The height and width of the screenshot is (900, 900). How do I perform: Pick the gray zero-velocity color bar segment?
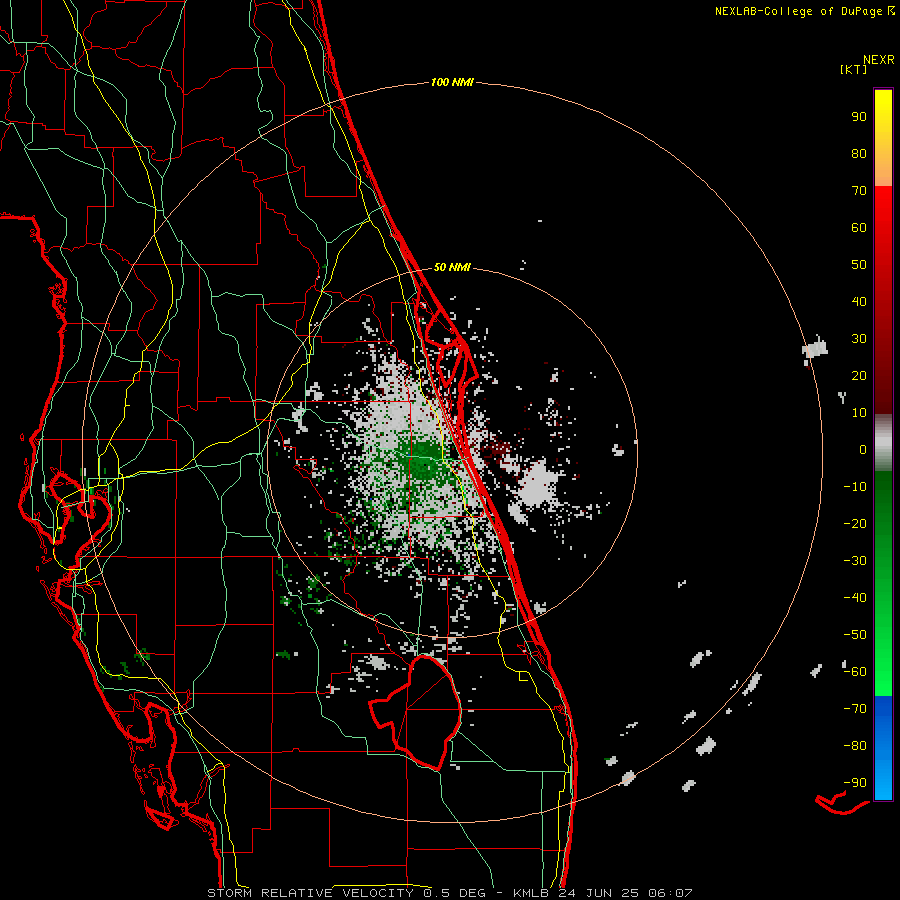883,443
